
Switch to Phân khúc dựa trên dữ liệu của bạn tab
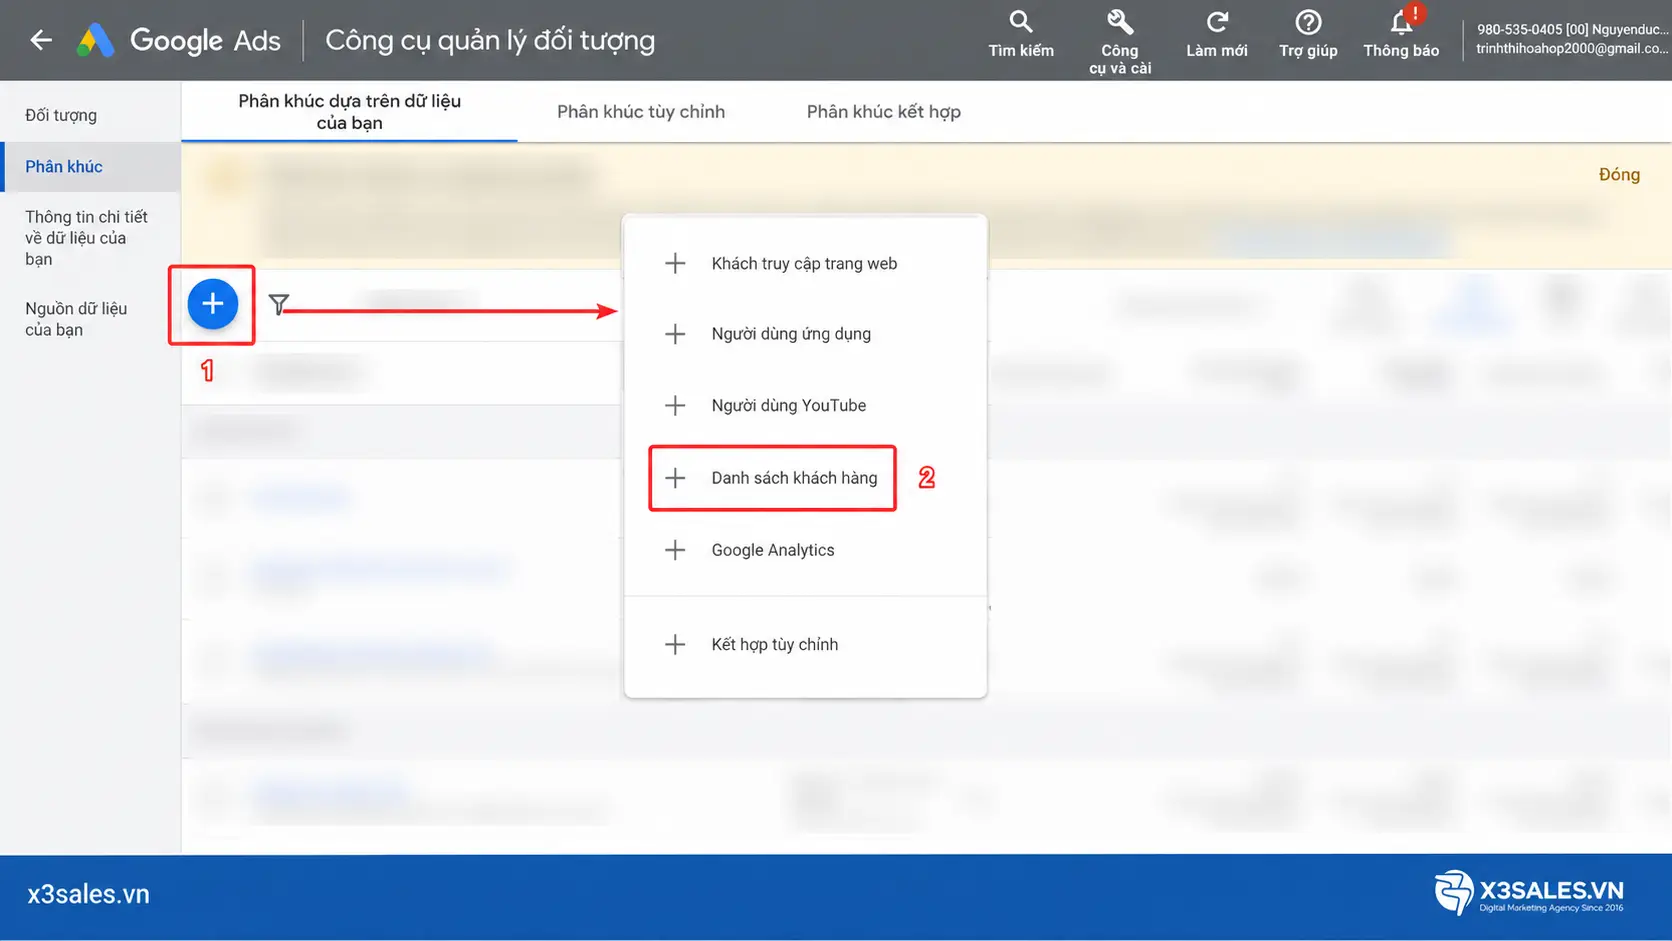[x=349, y=112]
